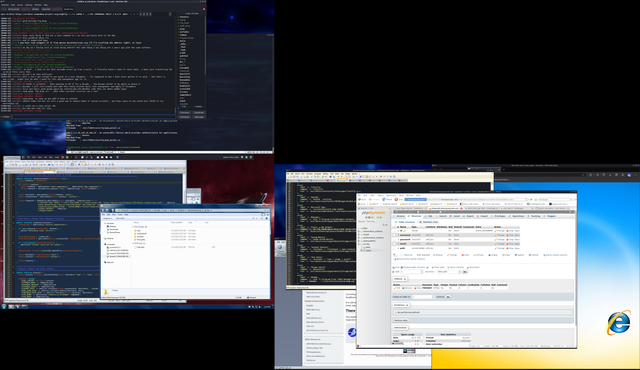Expand the performance_schema database node
The image size is (640, 370).
(359, 238)
